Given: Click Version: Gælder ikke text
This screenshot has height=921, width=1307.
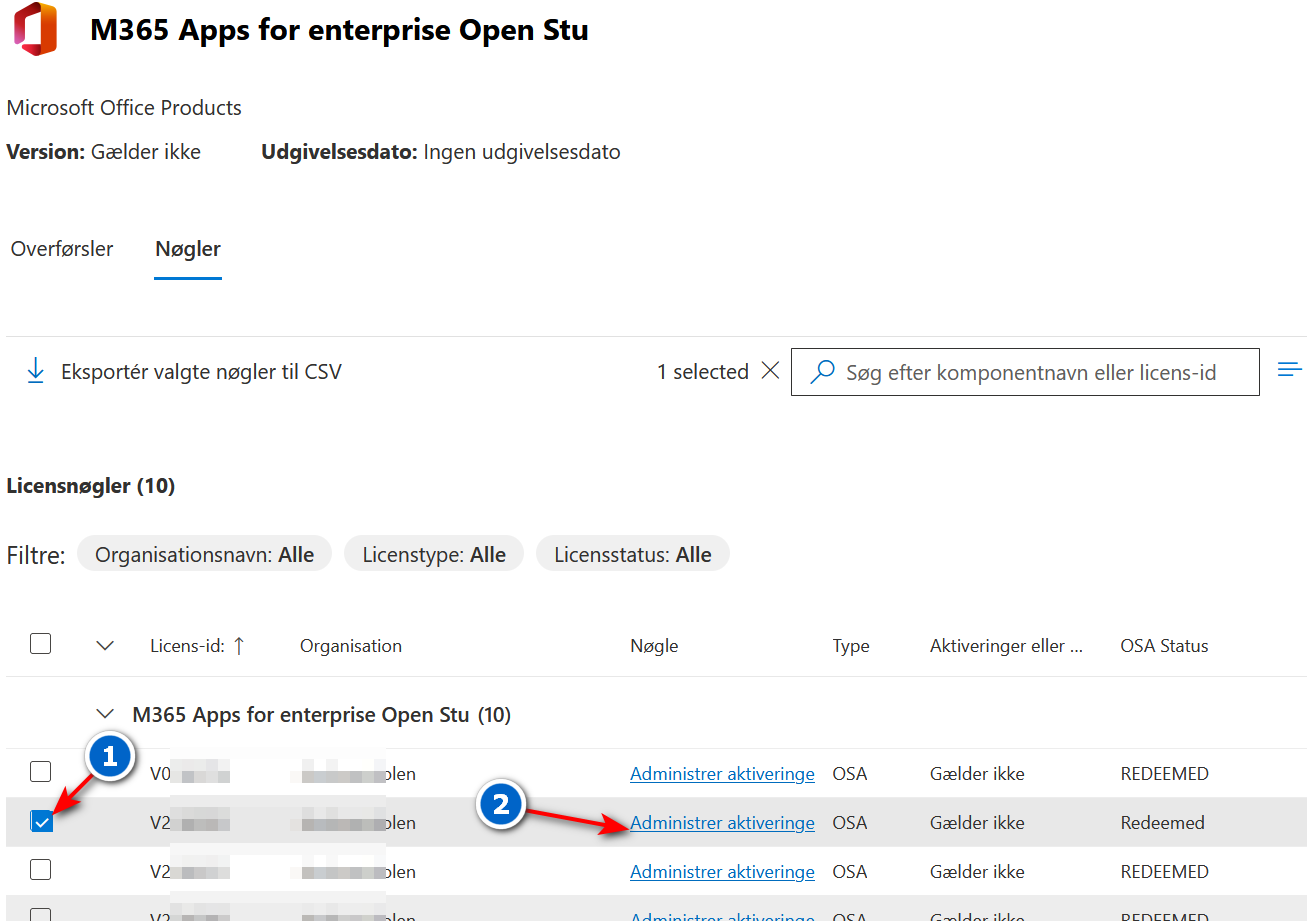Looking at the screenshot, I should [103, 152].
